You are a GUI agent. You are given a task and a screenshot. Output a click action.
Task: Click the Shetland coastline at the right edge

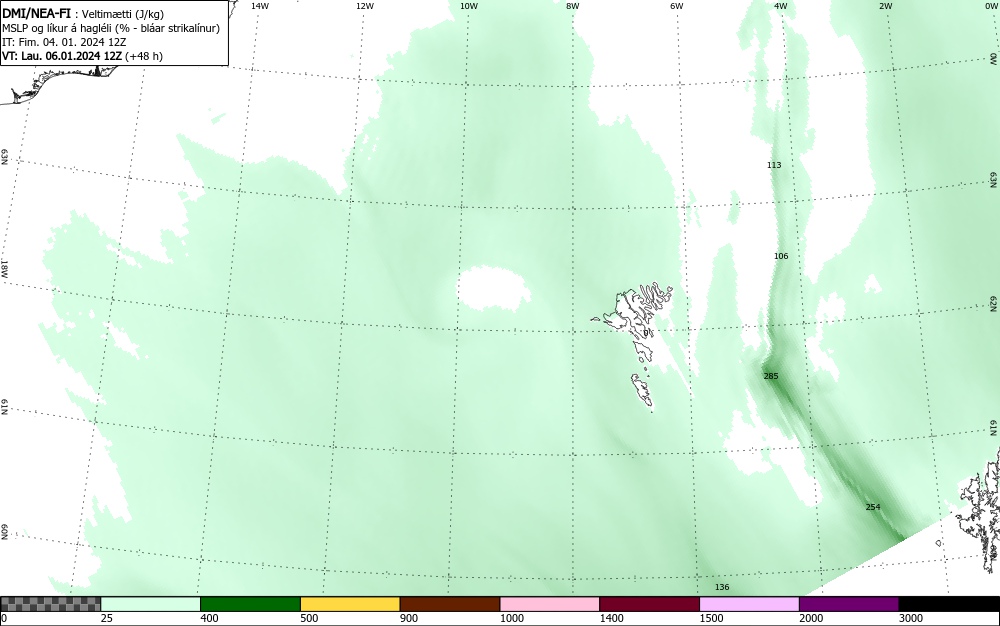click(x=980, y=510)
